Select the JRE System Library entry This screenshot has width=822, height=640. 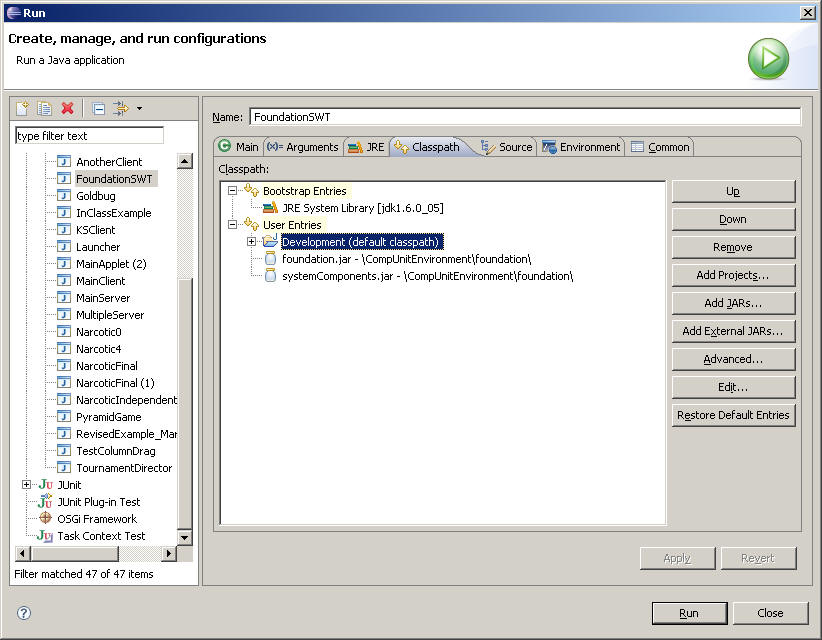click(x=362, y=208)
